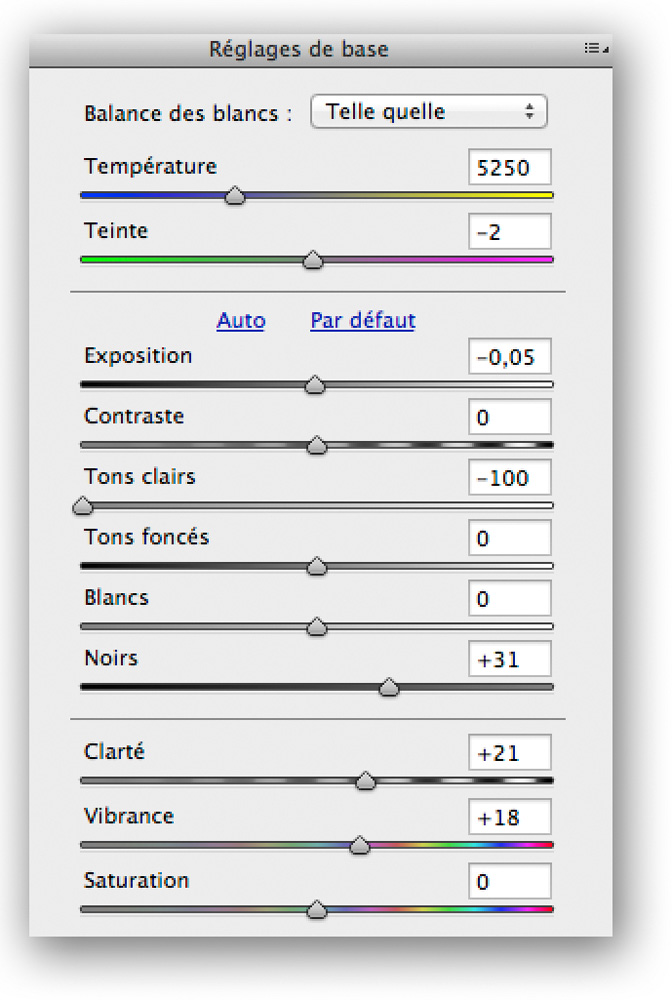Open the Réglages de base panel menu icon
The height and width of the screenshot is (1000, 672).
point(595,48)
